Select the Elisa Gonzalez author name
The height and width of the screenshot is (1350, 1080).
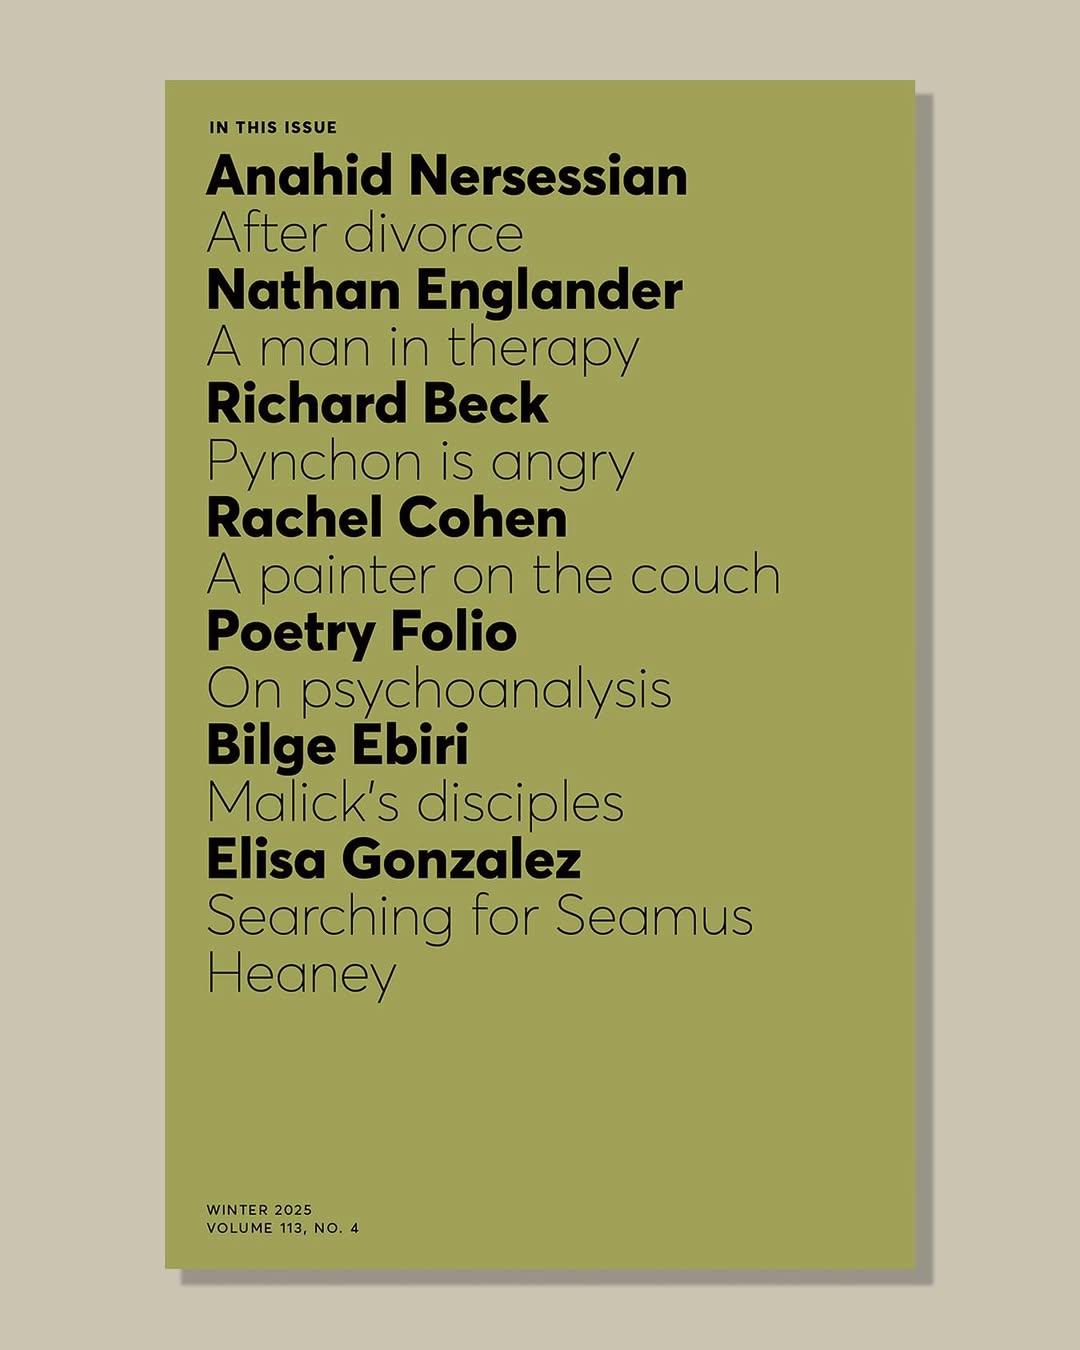point(393,860)
